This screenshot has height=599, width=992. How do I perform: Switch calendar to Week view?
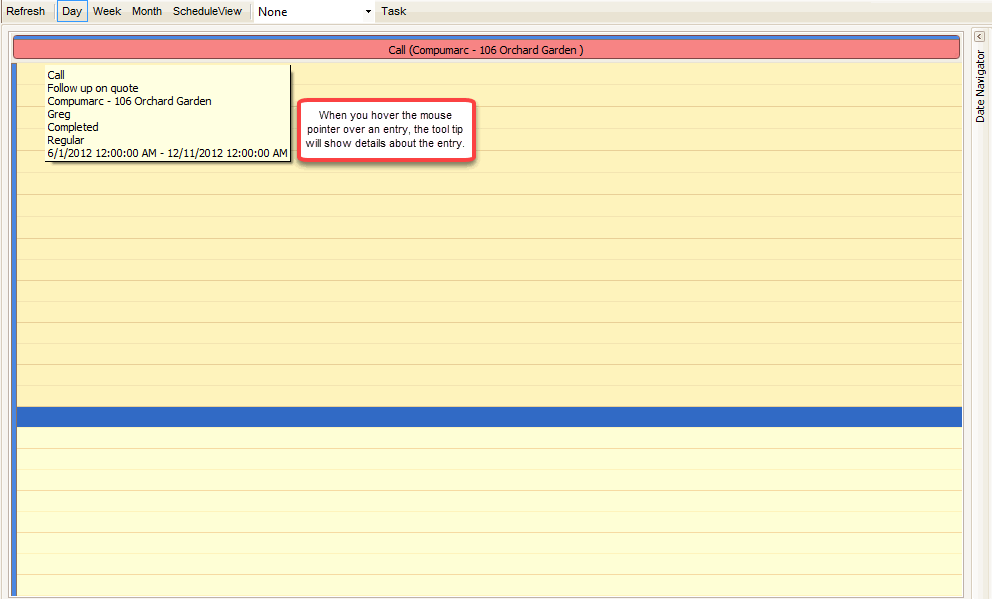[x=107, y=12]
